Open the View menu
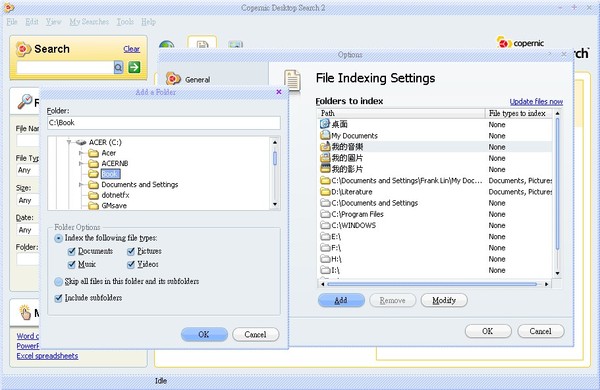This screenshot has width=600, height=390. 54,22
